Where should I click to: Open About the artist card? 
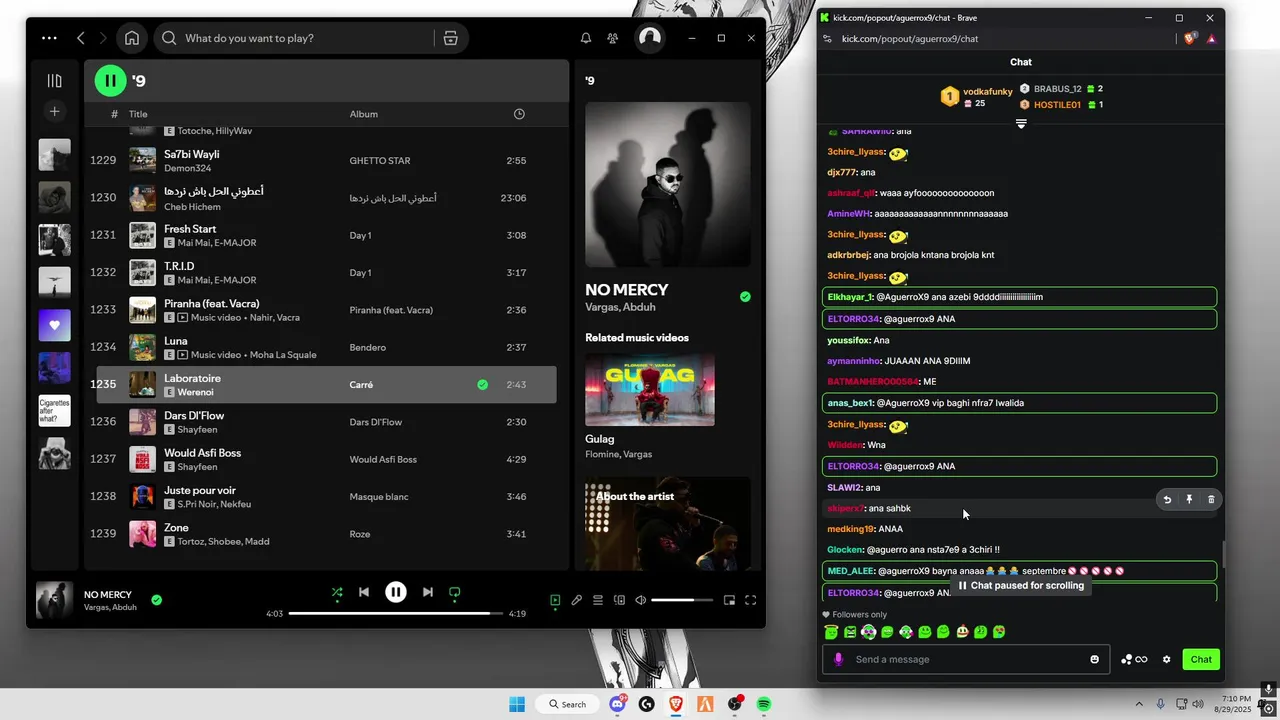coord(668,523)
